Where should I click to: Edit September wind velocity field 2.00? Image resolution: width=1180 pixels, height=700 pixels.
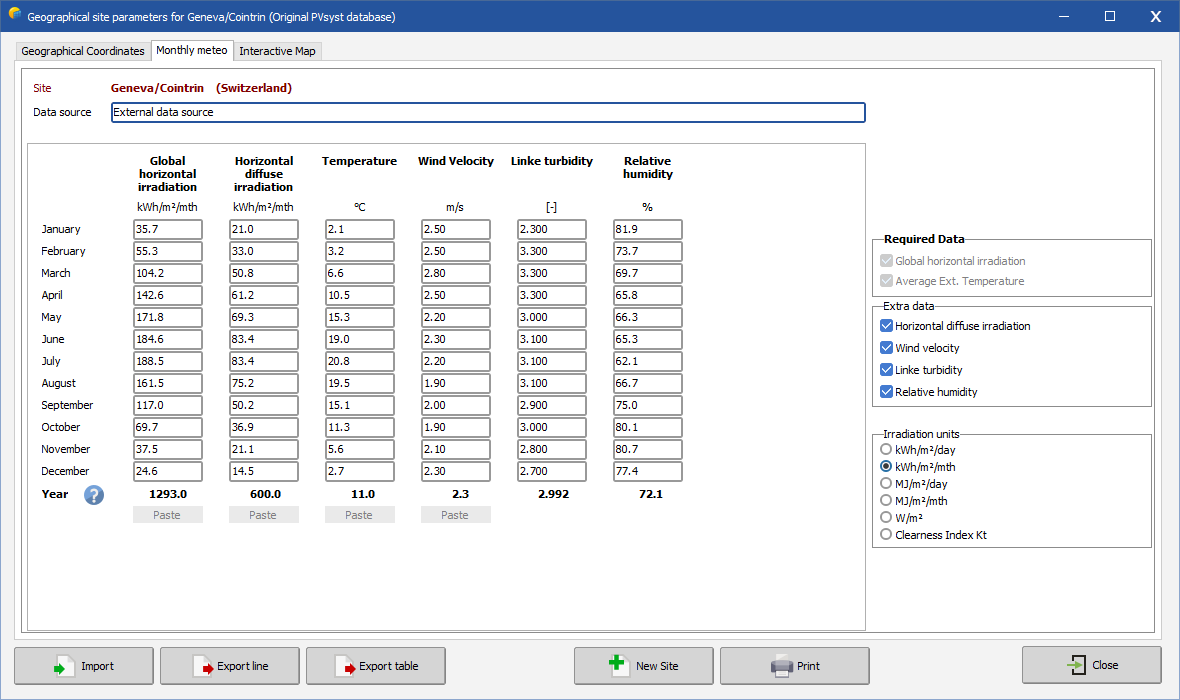click(x=455, y=405)
